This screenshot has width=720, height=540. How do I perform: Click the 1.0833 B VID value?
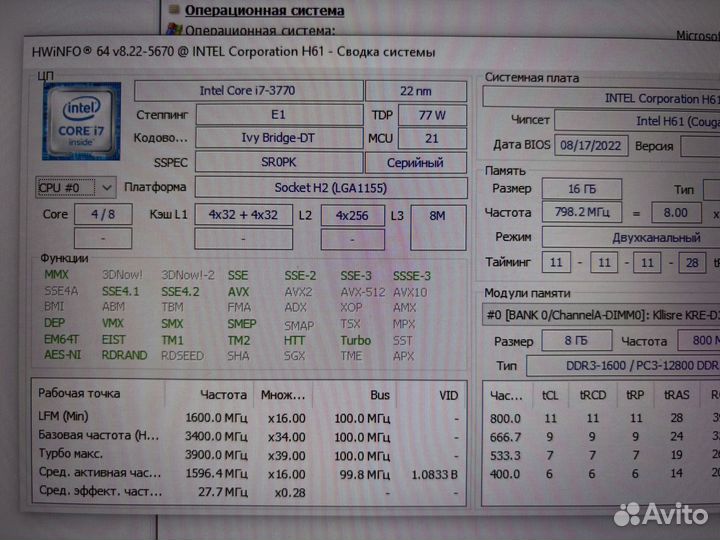tap(434, 474)
